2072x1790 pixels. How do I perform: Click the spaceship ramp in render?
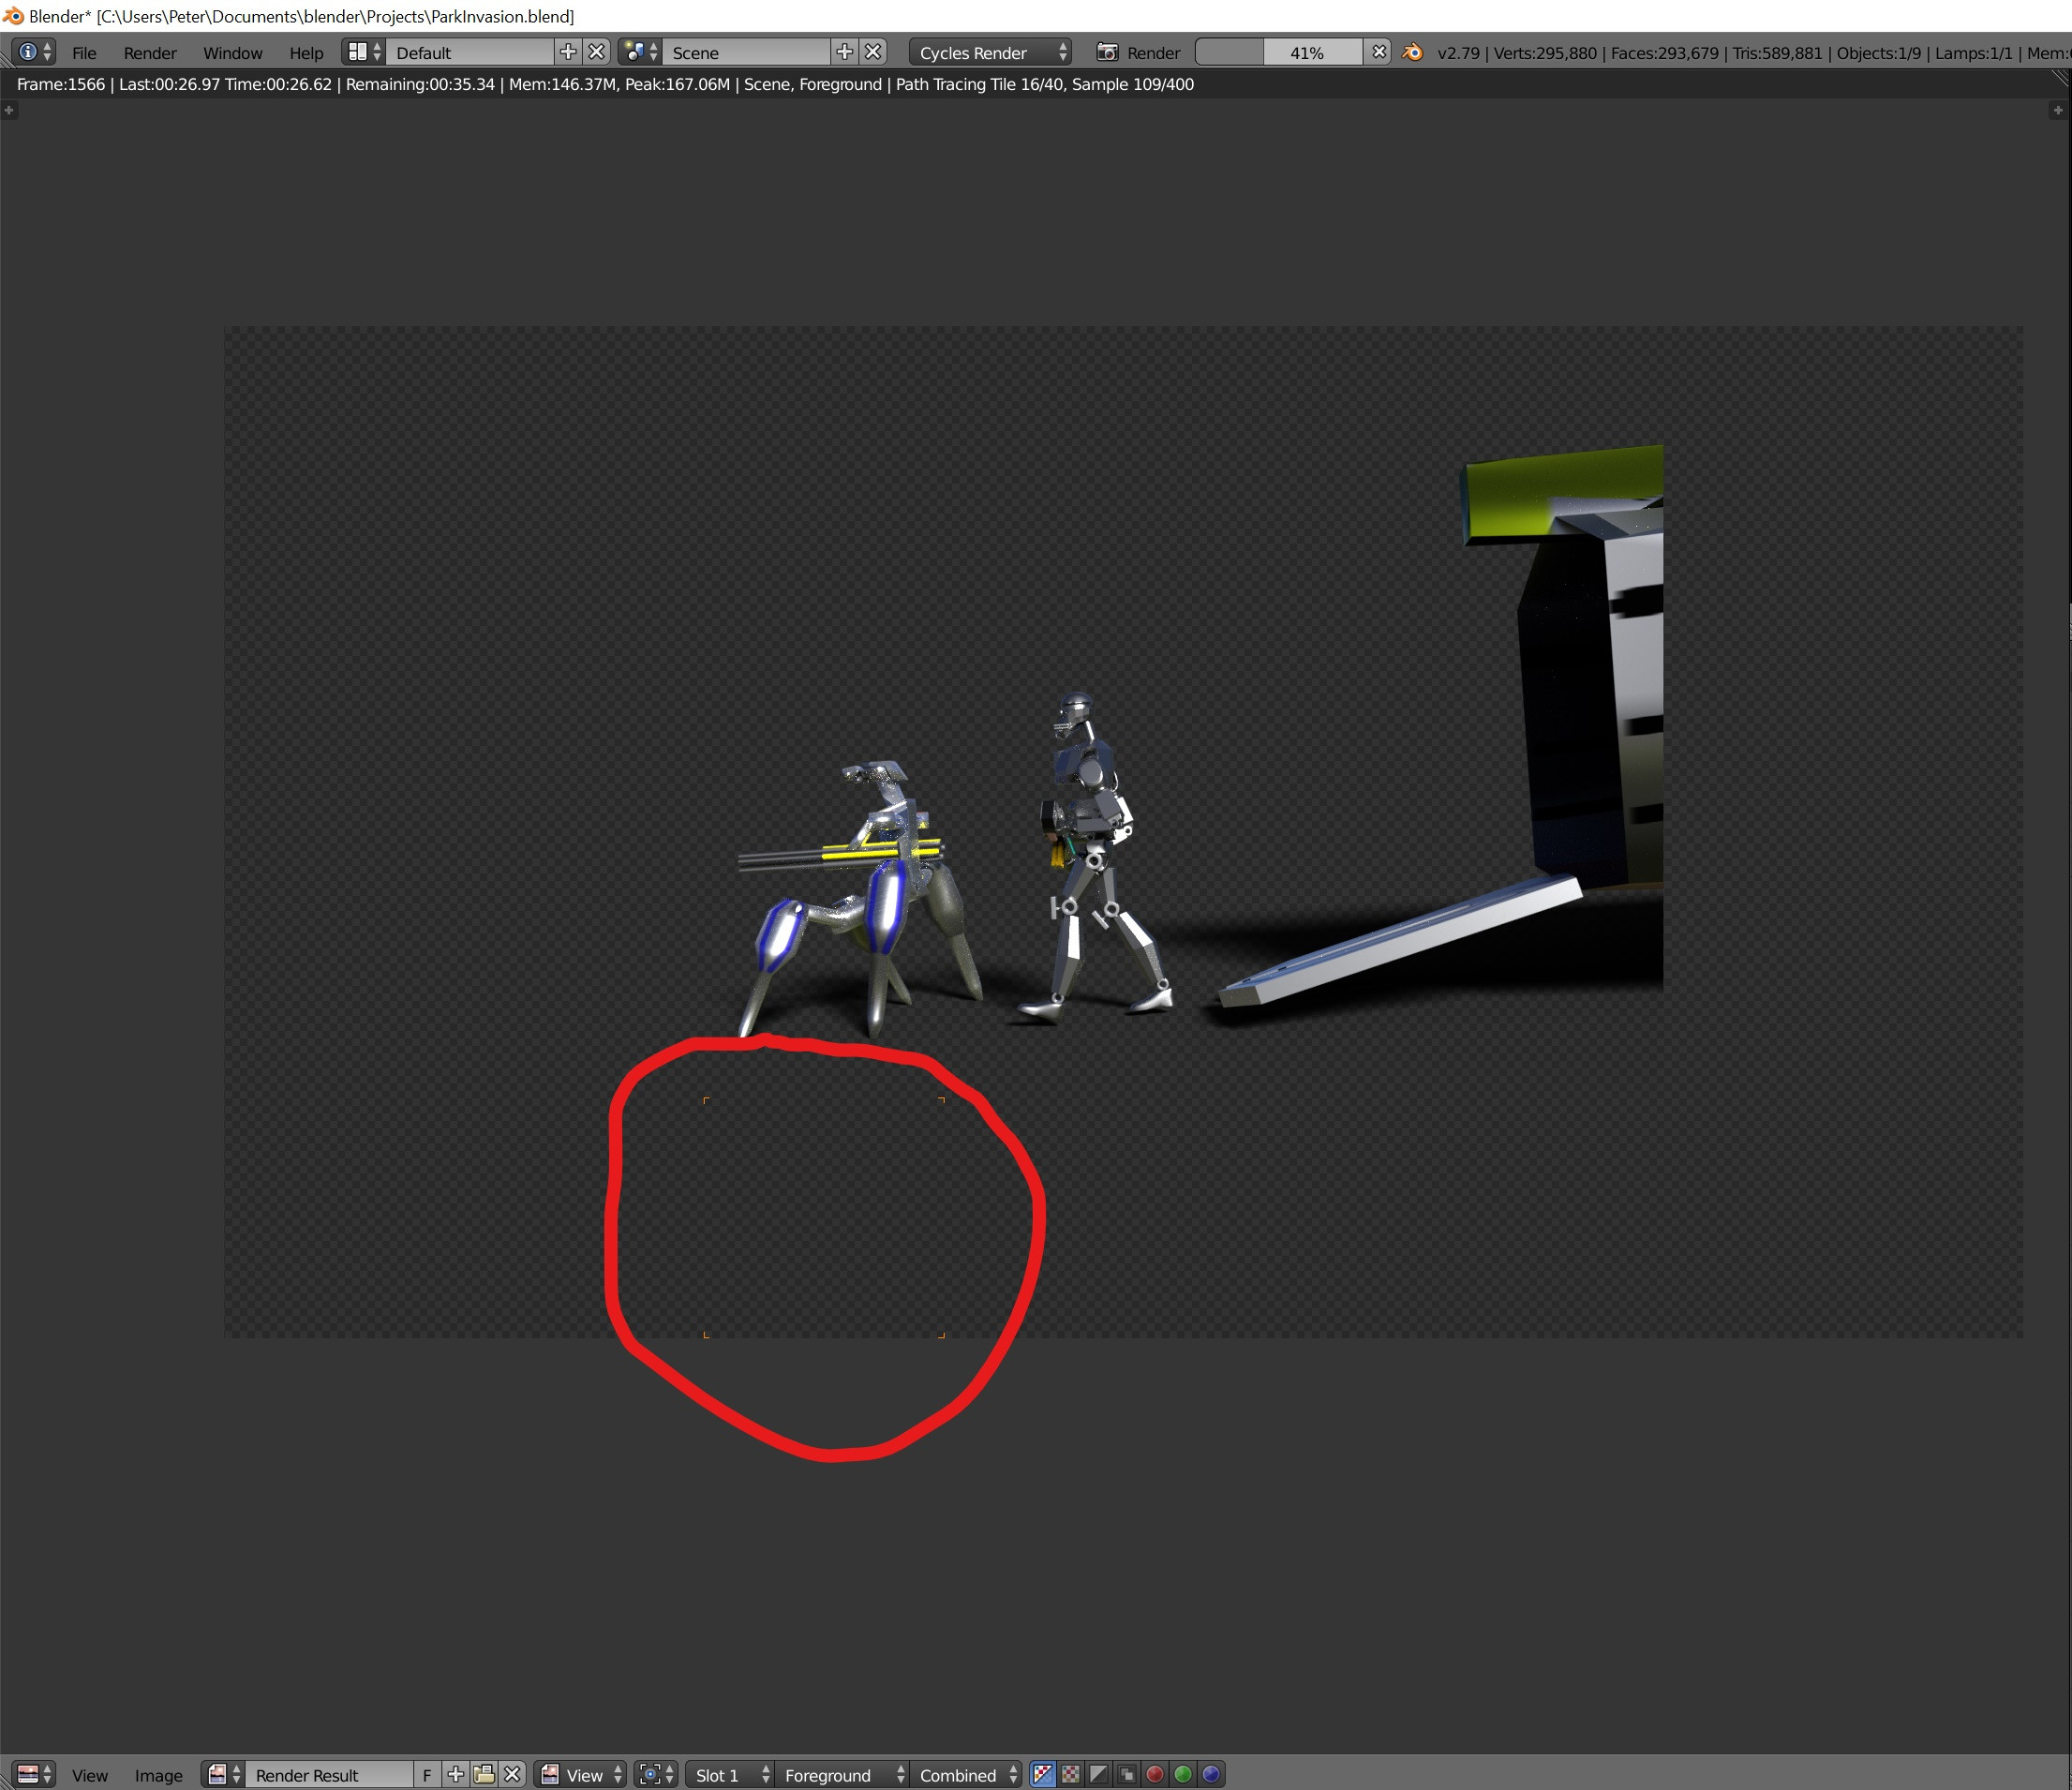(1400, 940)
